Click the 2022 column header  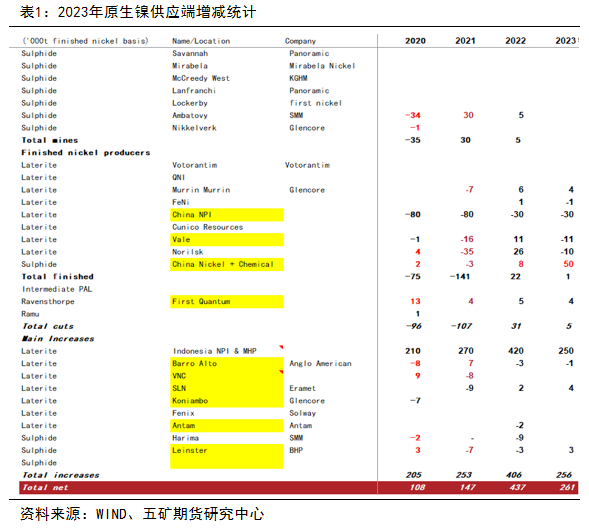pos(515,41)
